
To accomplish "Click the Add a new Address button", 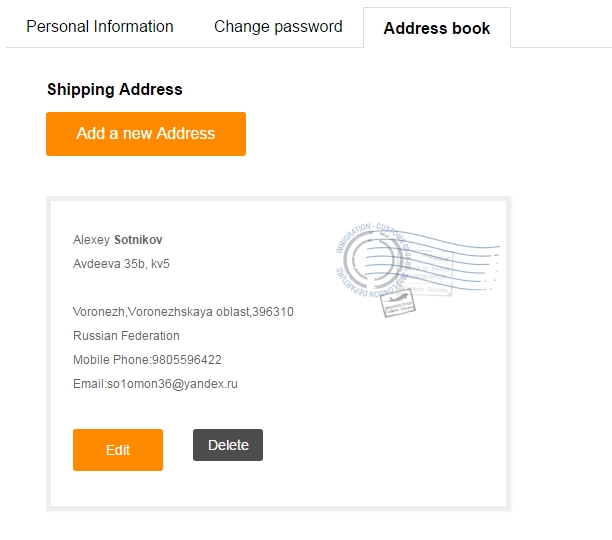I will [146, 134].
